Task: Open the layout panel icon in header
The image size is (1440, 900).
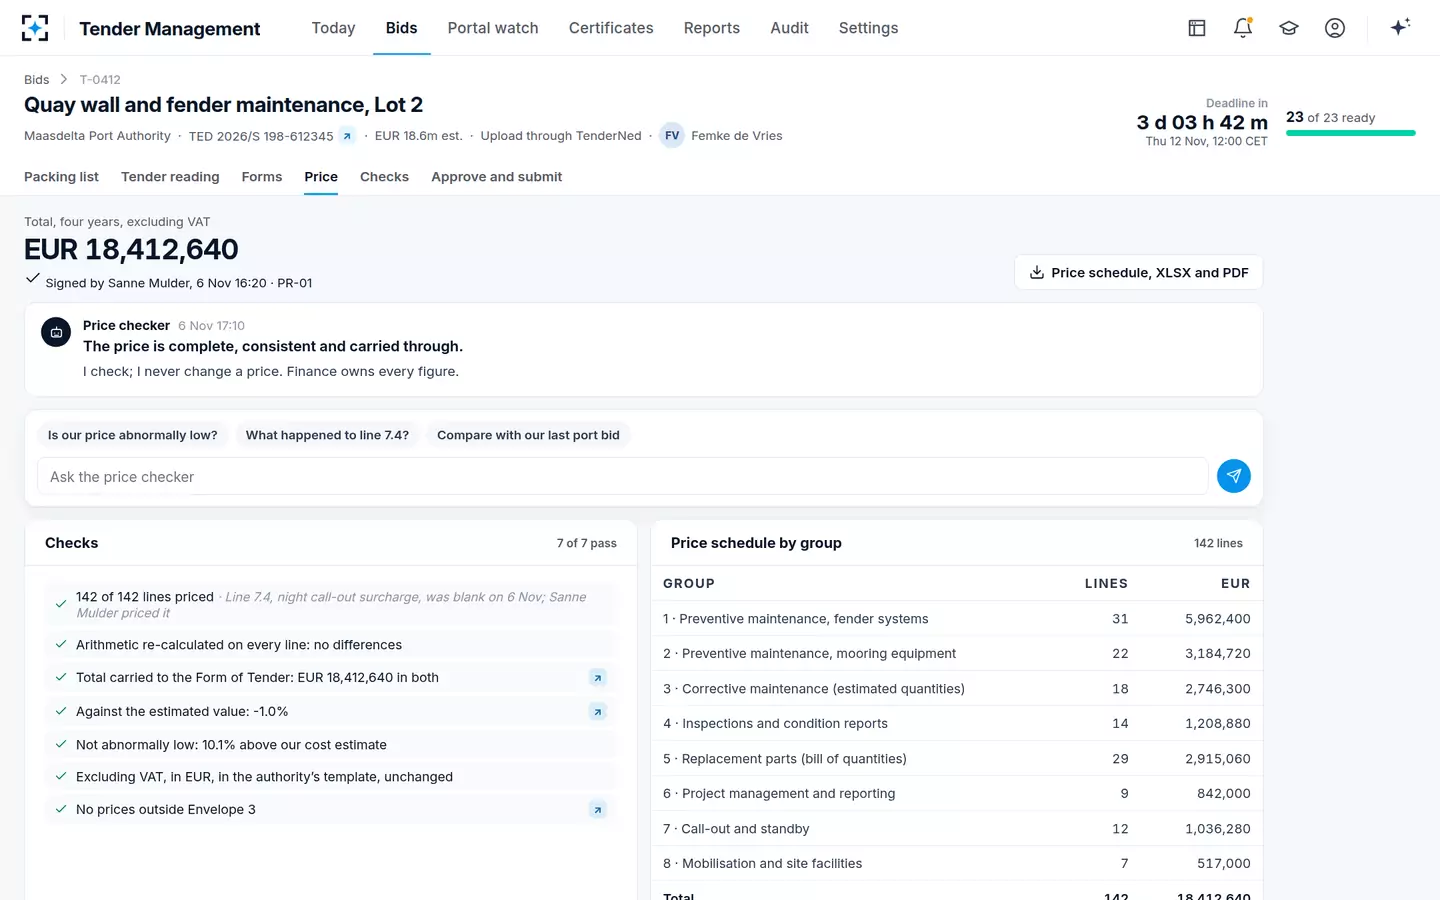Action: (x=1197, y=28)
